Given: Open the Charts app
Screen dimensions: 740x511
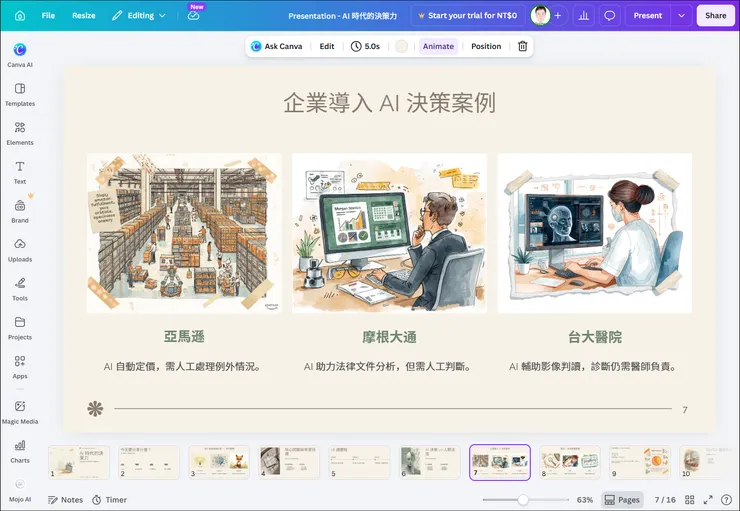Looking at the screenshot, I should tap(20, 451).
